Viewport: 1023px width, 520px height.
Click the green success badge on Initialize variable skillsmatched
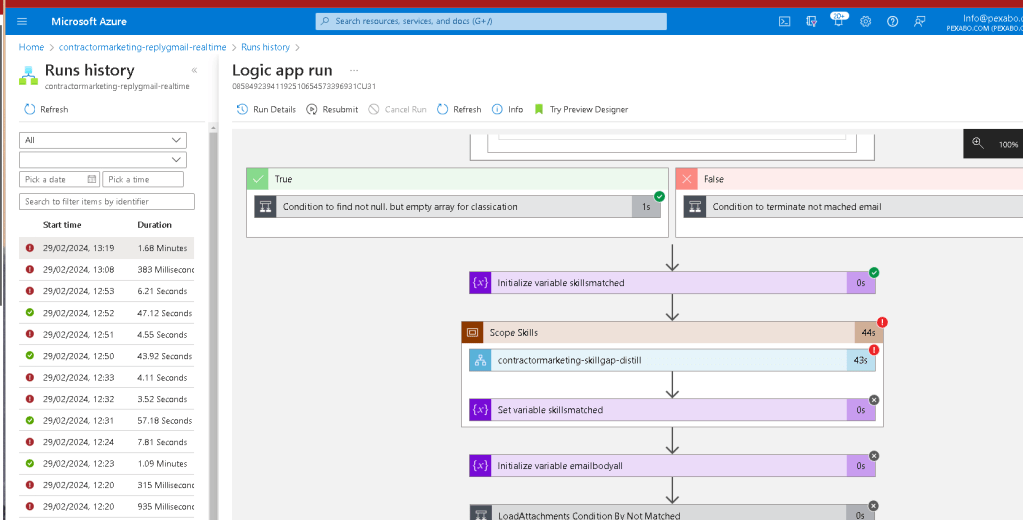click(x=874, y=273)
